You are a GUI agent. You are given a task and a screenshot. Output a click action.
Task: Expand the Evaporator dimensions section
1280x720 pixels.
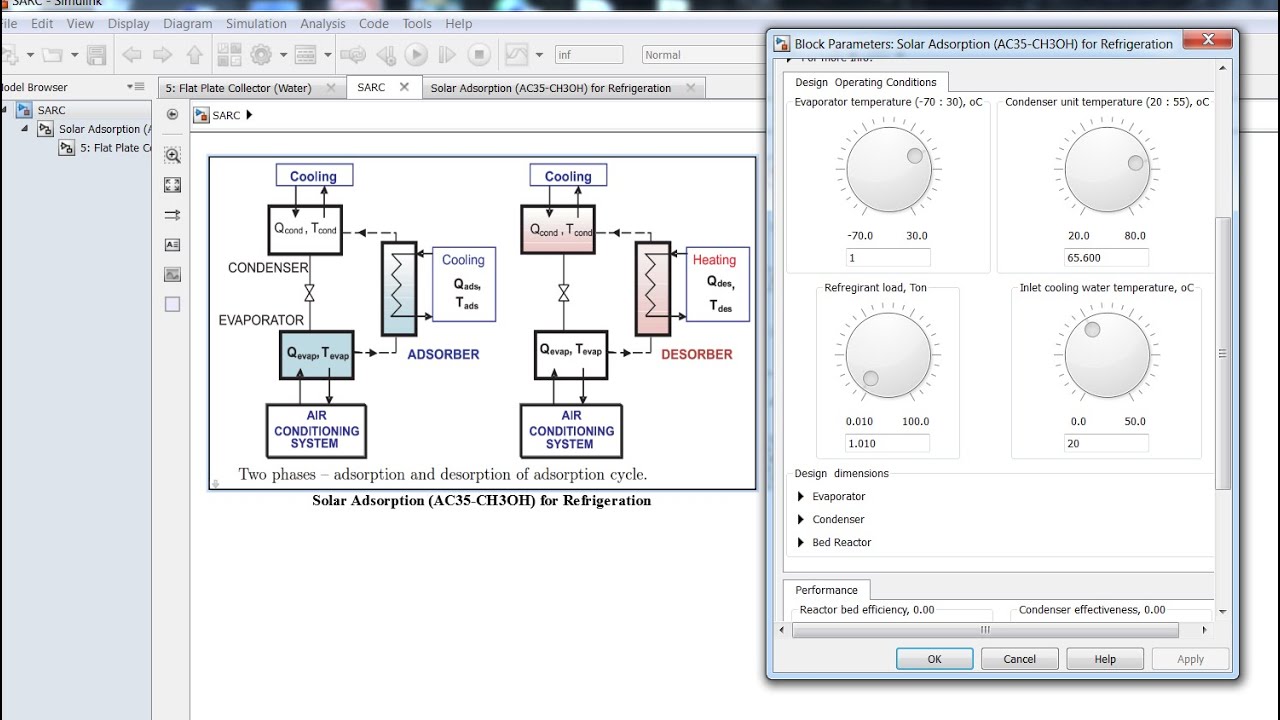click(x=801, y=496)
